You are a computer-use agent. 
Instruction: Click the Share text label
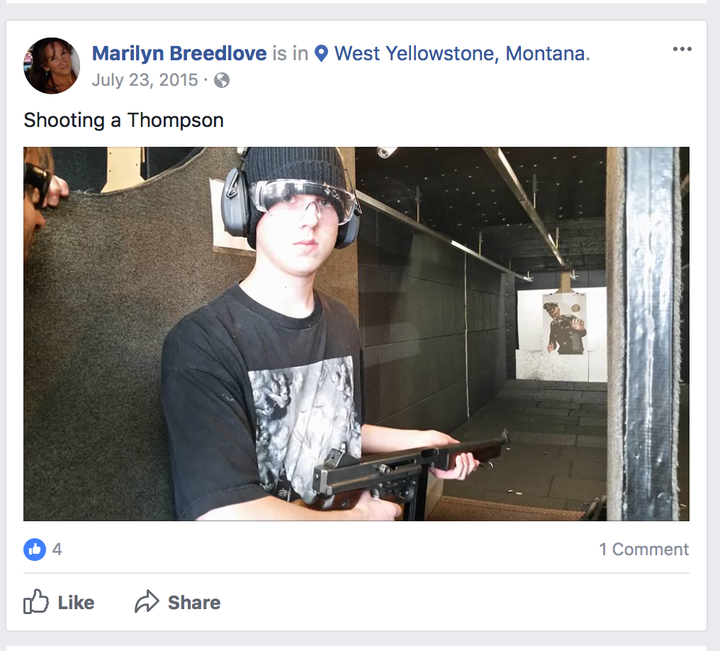click(194, 602)
